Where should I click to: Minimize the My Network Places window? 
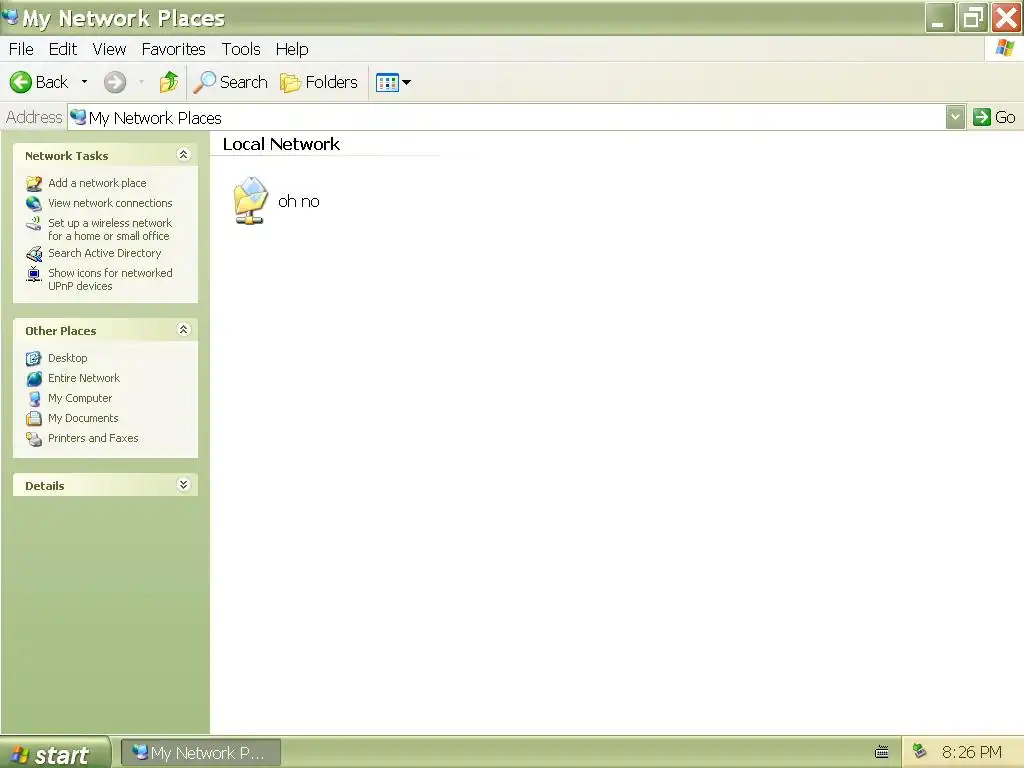(940, 18)
